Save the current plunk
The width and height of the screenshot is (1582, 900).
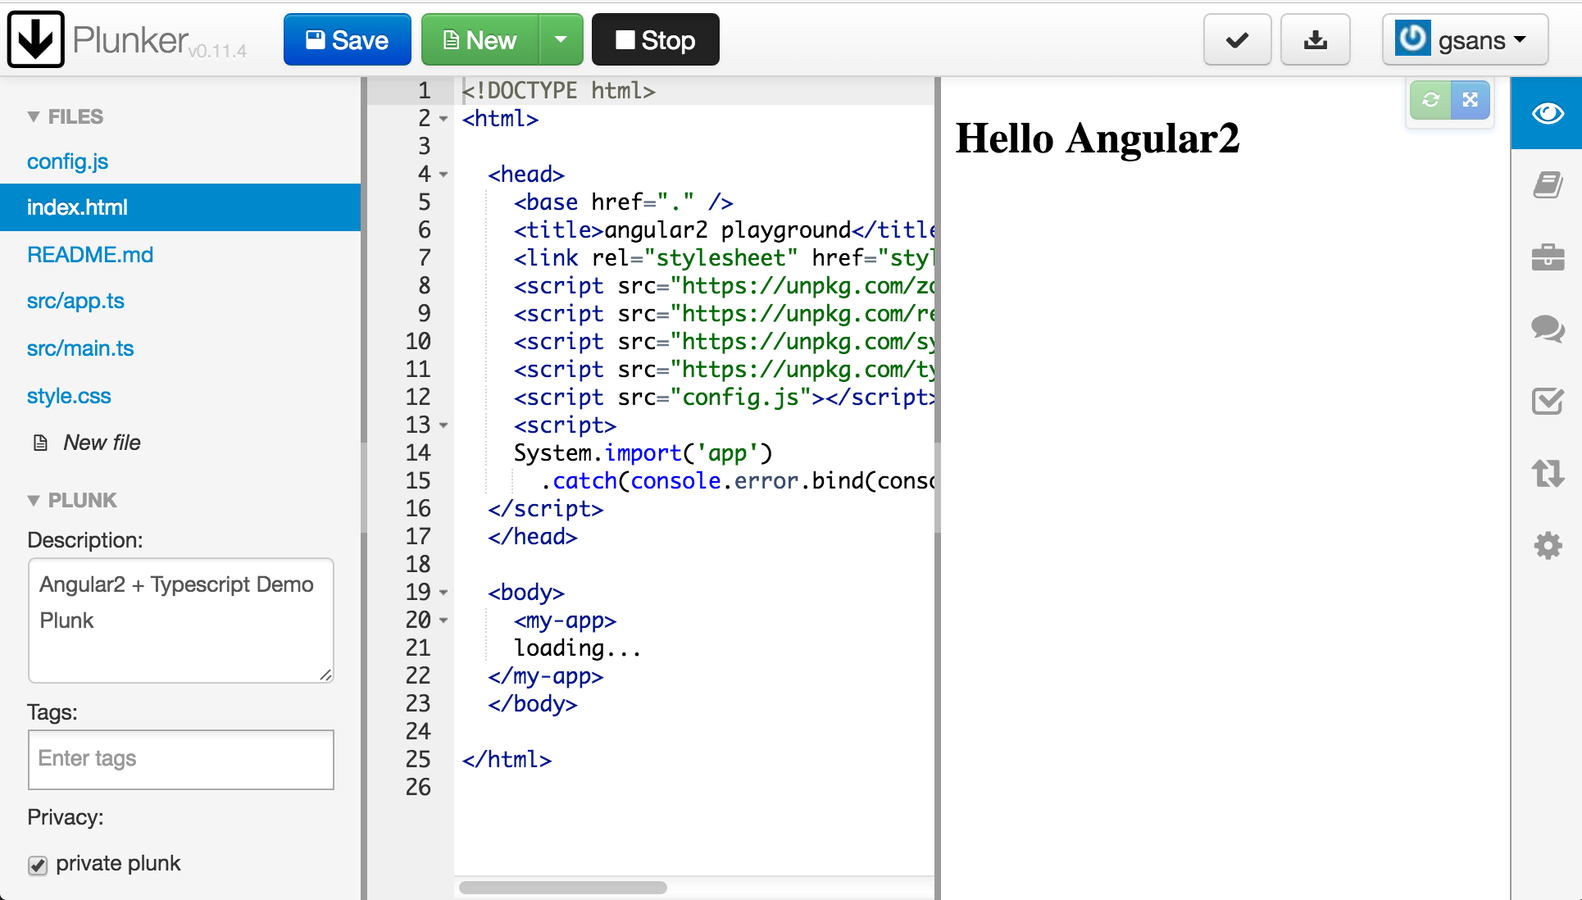pyautogui.click(x=347, y=40)
